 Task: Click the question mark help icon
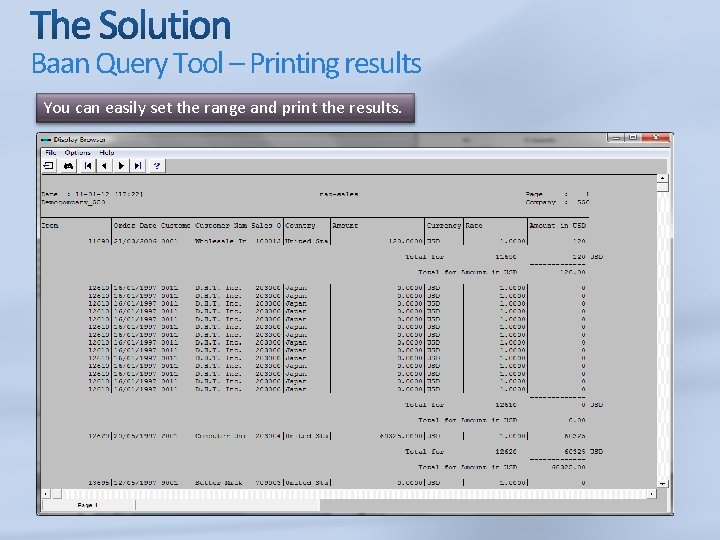pos(157,166)
